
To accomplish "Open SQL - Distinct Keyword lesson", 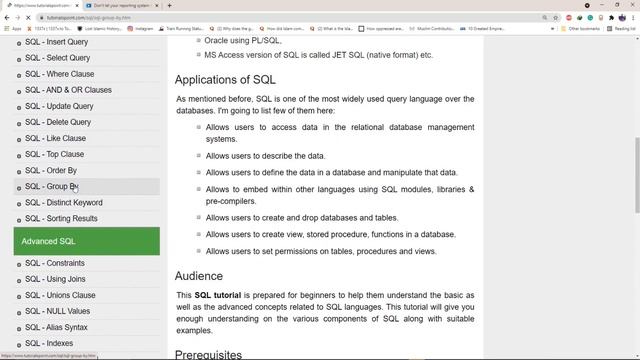I will pyautogui.click(x=64, y=202).
